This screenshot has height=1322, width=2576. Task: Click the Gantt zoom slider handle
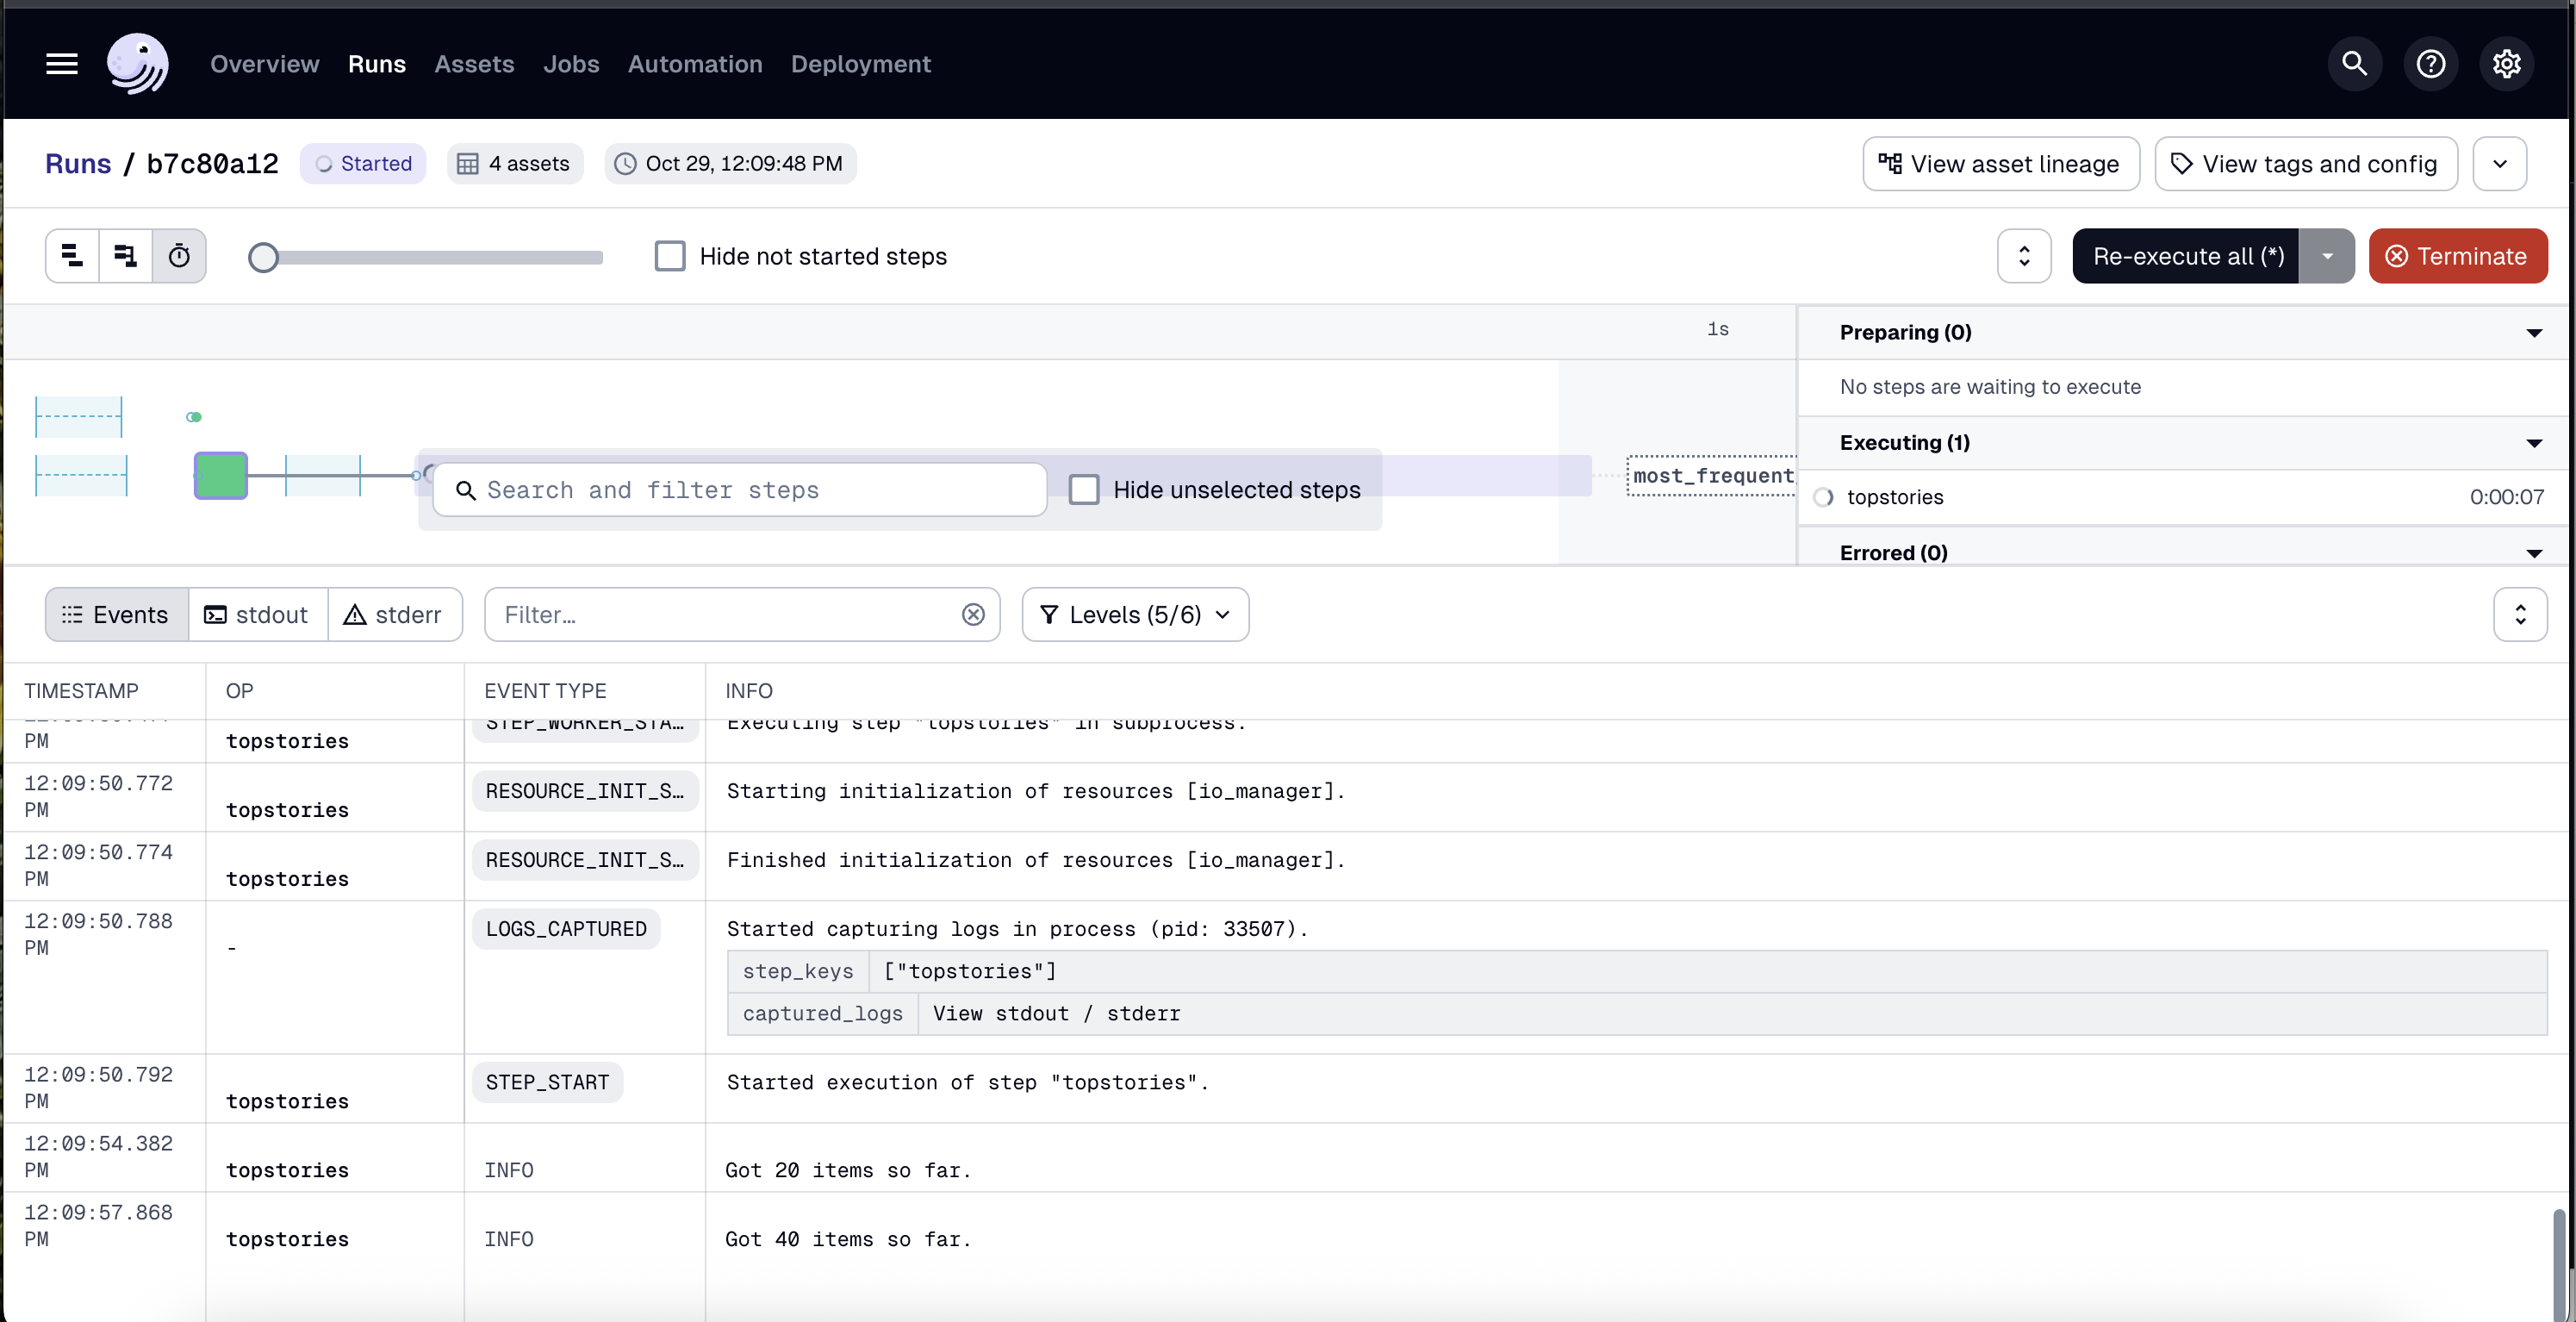point(263,257)
